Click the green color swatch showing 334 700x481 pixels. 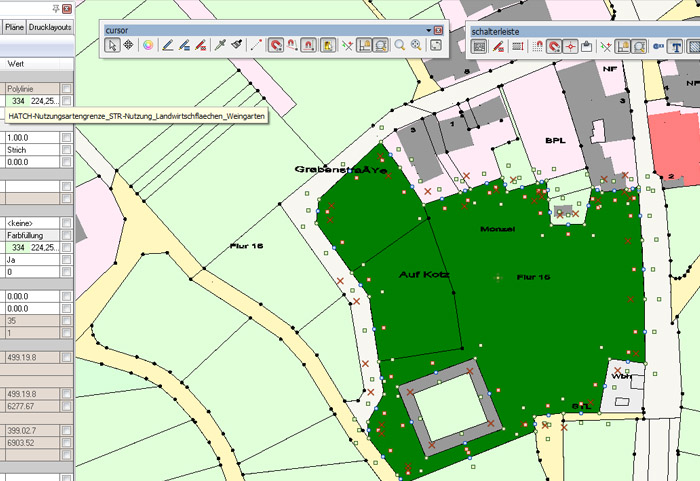click(17, 101)
